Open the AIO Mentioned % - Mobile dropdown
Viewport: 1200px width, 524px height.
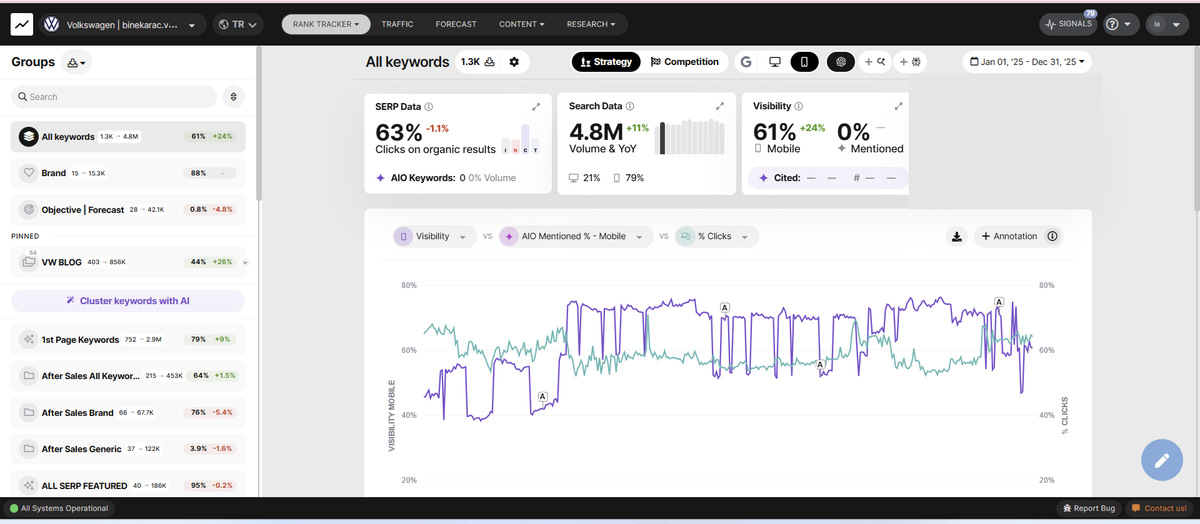pyautogui.click(x=575, y=237)
